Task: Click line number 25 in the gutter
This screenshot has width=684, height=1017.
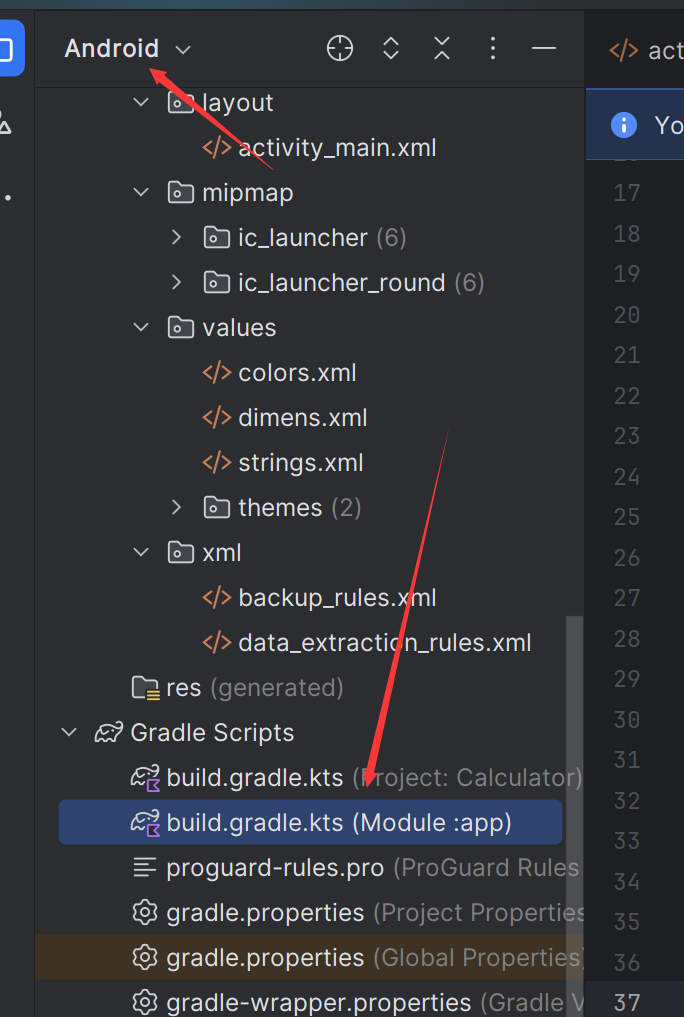Action: pos(627,517)
